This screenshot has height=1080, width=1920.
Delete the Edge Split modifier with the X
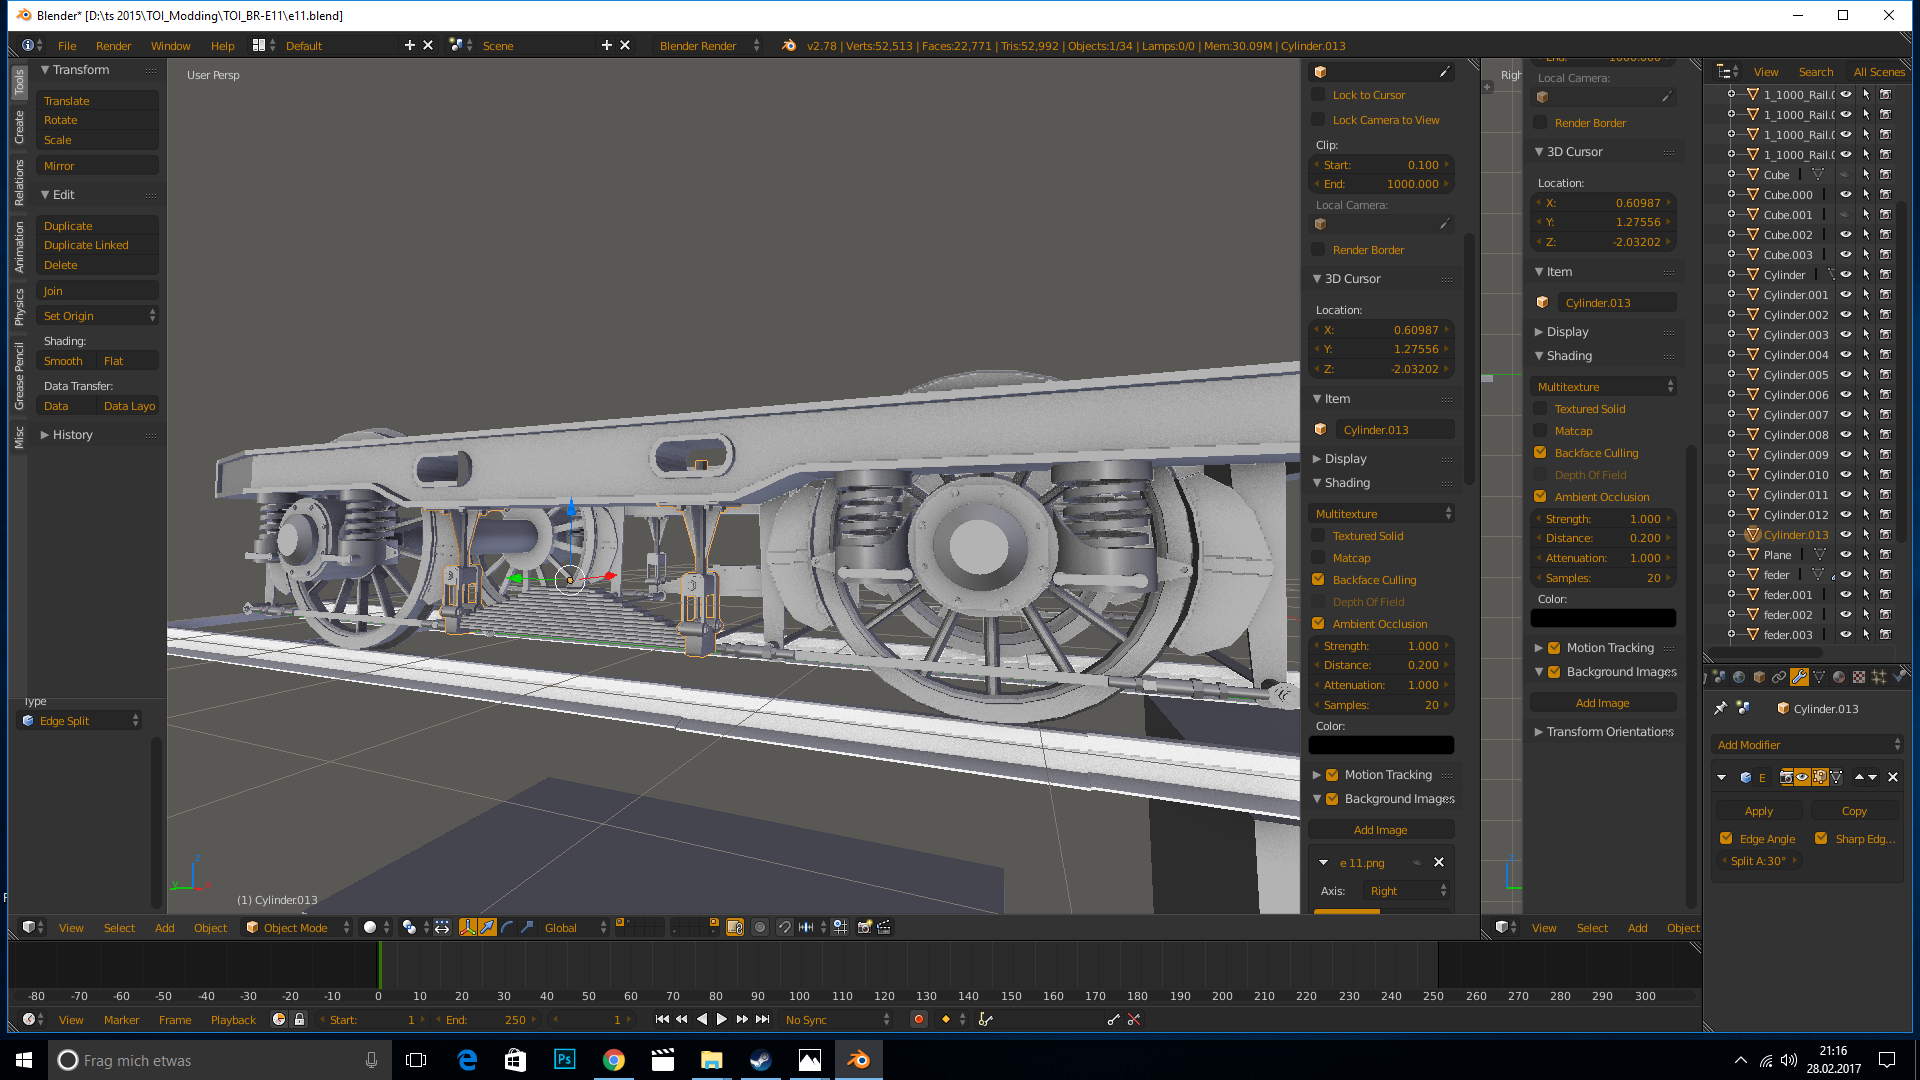tap(1892, 777)
